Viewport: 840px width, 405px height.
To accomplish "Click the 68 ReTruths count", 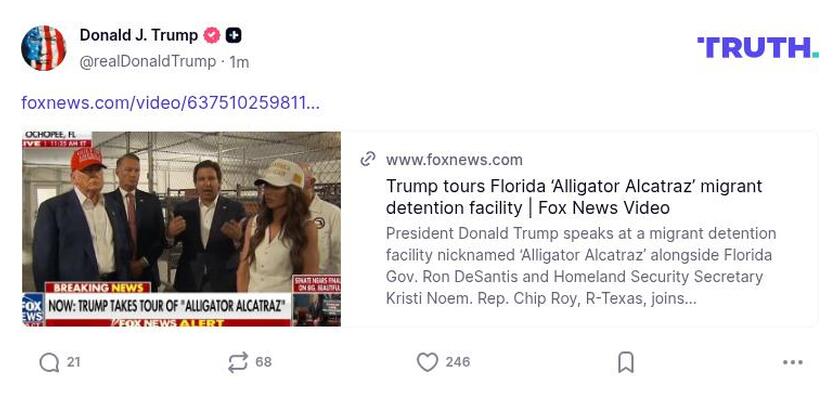I will (x=263, y=362).
